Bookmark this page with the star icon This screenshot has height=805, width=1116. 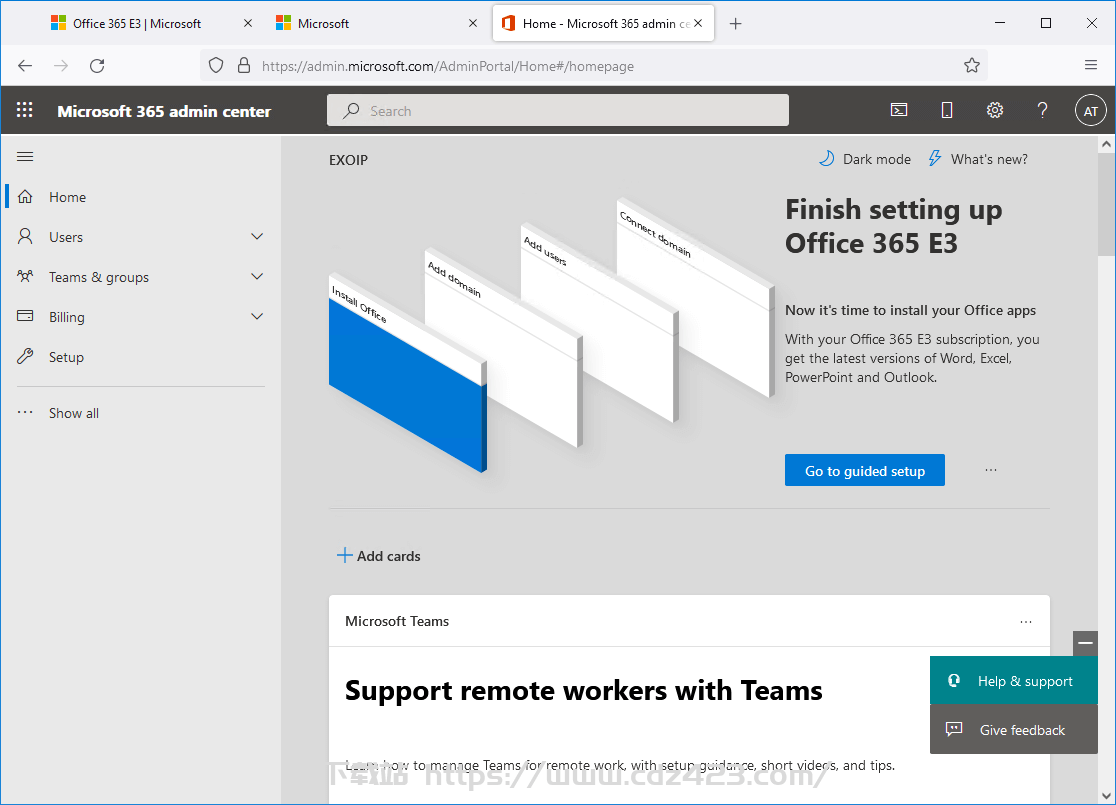(x=972, y=65)
